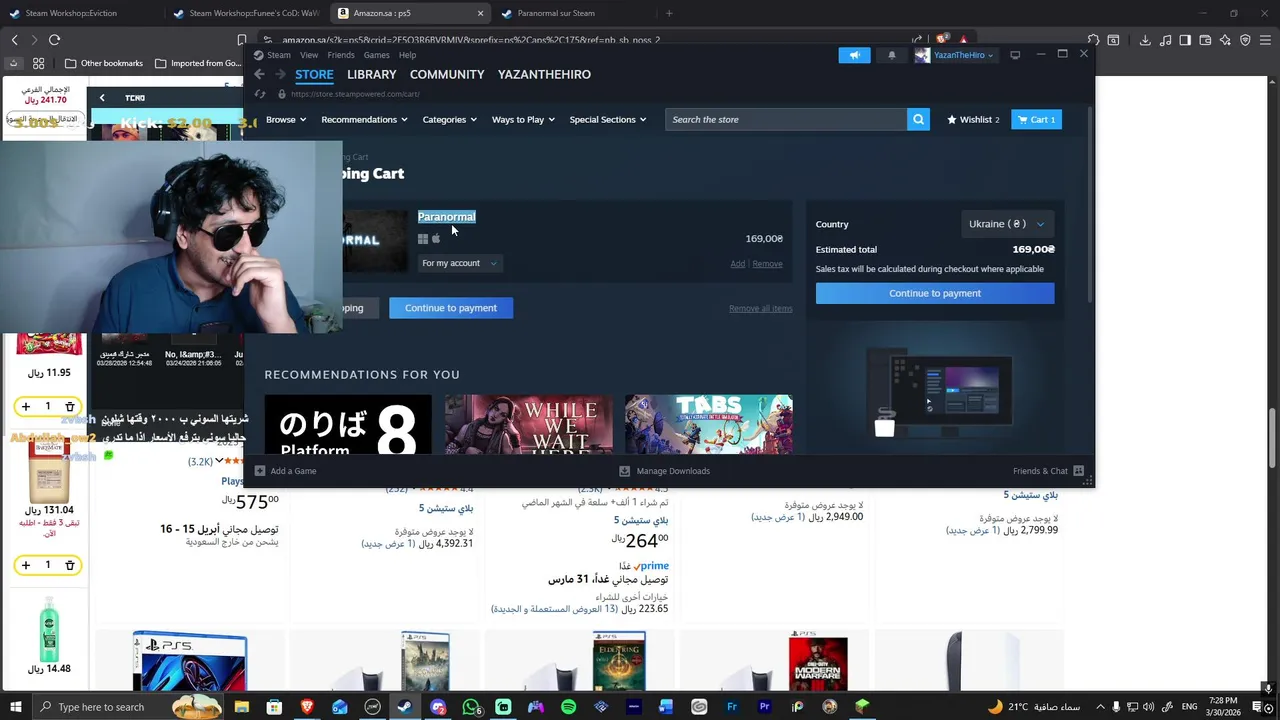
Task: Open the For my account dropdown
Action: point(459,263)
